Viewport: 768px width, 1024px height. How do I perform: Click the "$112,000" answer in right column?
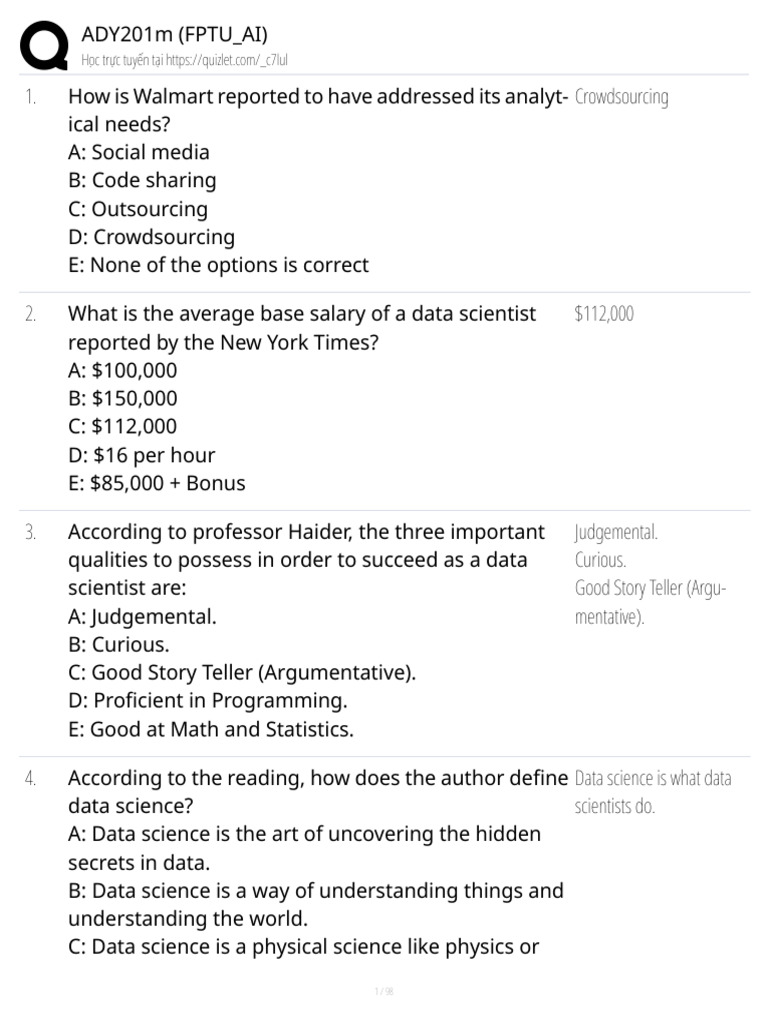tap(604, 314)
